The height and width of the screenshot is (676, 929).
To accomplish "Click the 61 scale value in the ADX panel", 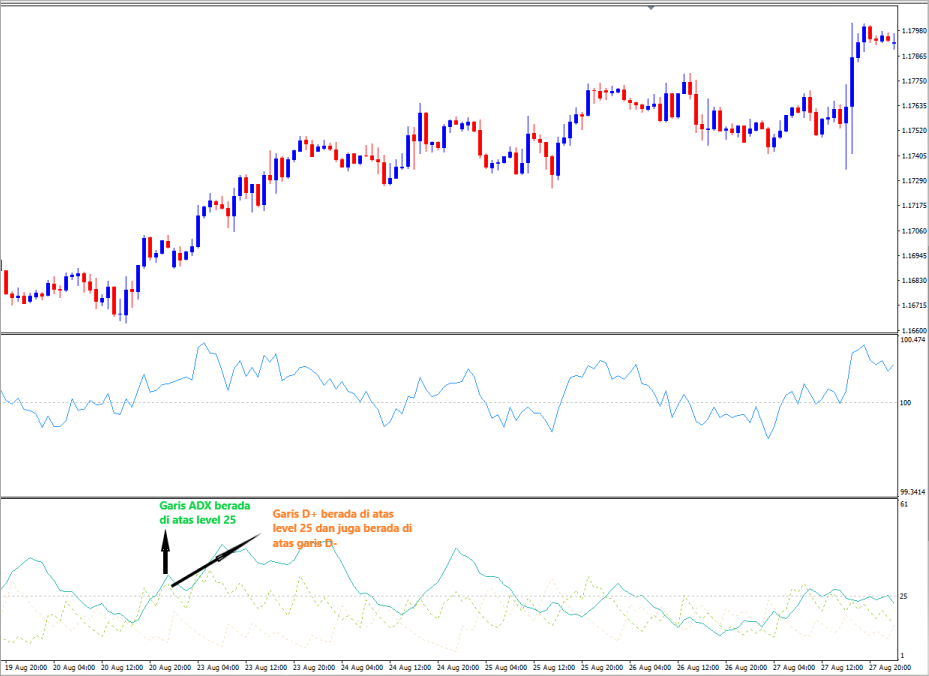I will tap(904, 504).
